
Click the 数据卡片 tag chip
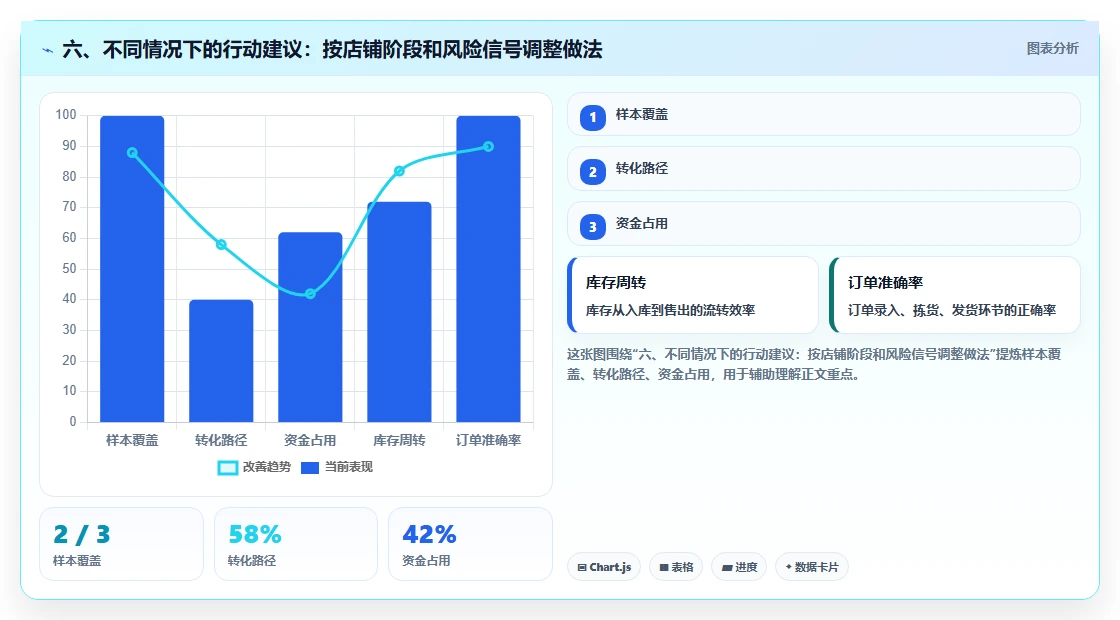812,566
